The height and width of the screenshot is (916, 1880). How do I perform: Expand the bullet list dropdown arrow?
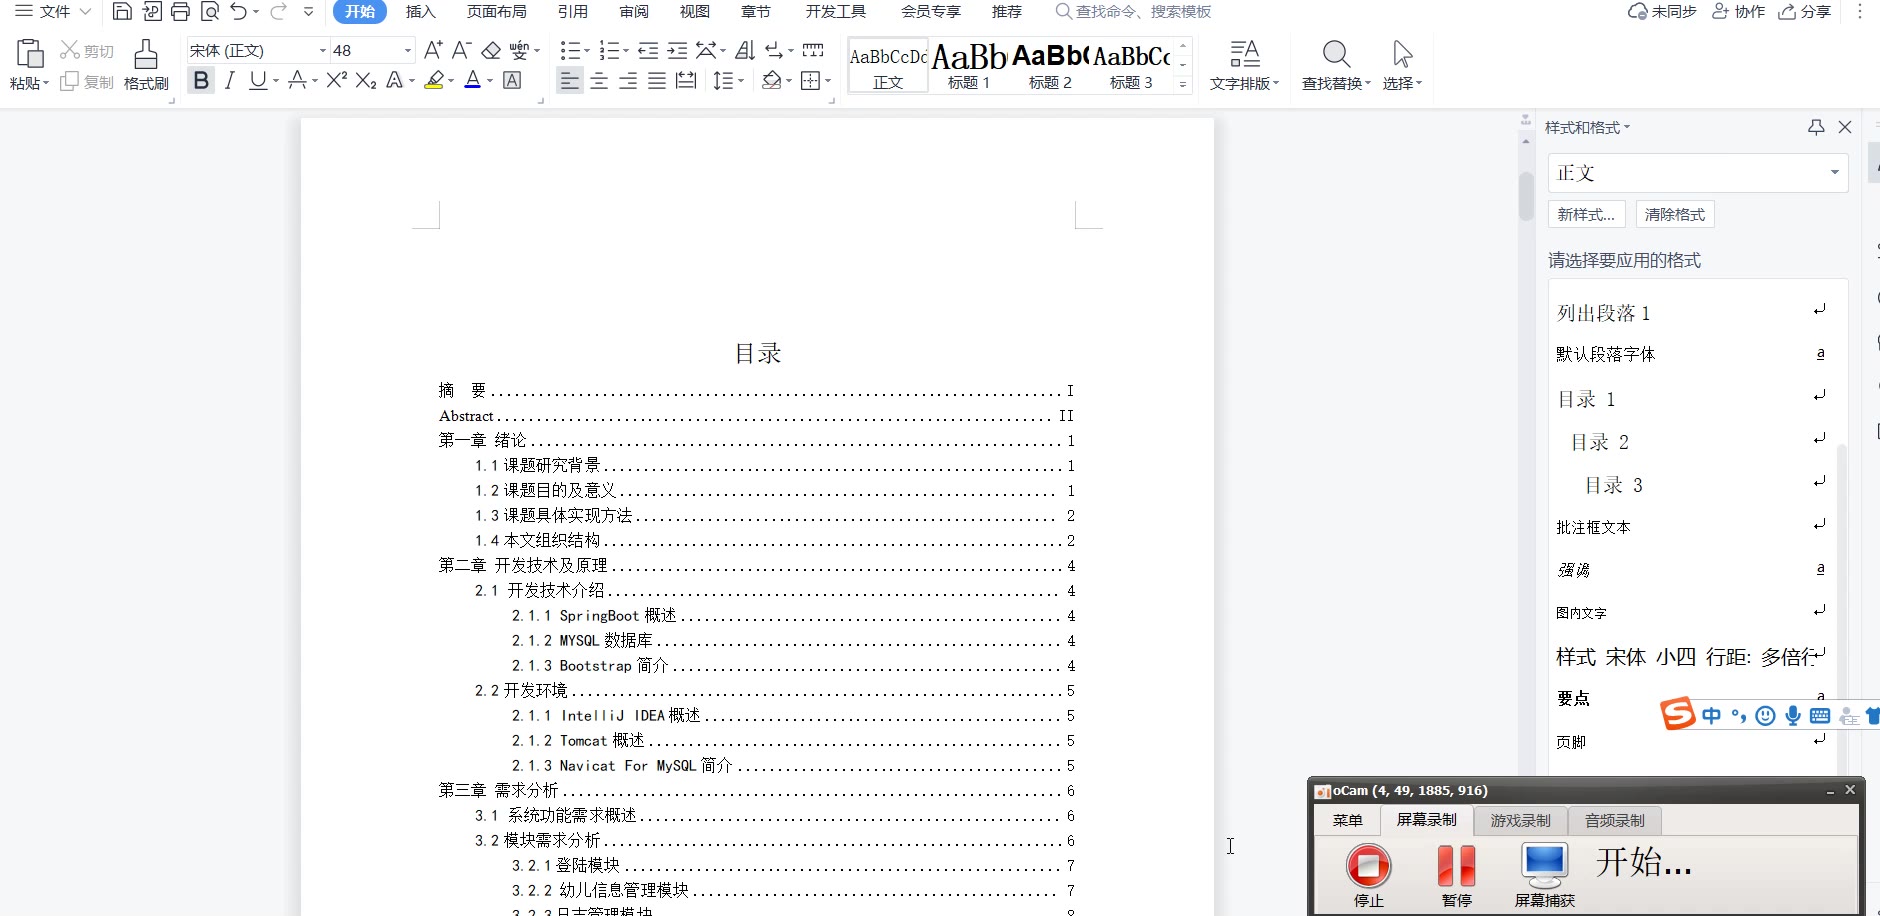[x=586, y=51]
